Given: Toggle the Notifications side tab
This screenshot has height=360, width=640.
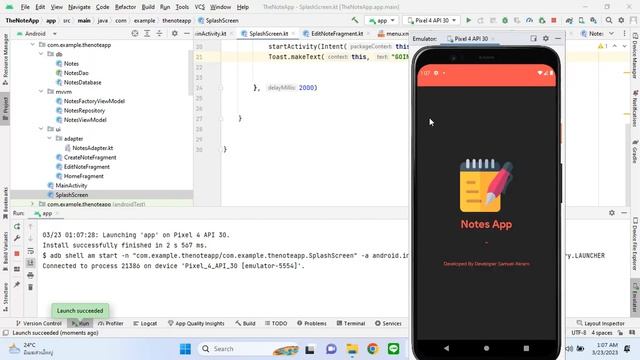Looking at the screenshot, I should click(635, 108).
